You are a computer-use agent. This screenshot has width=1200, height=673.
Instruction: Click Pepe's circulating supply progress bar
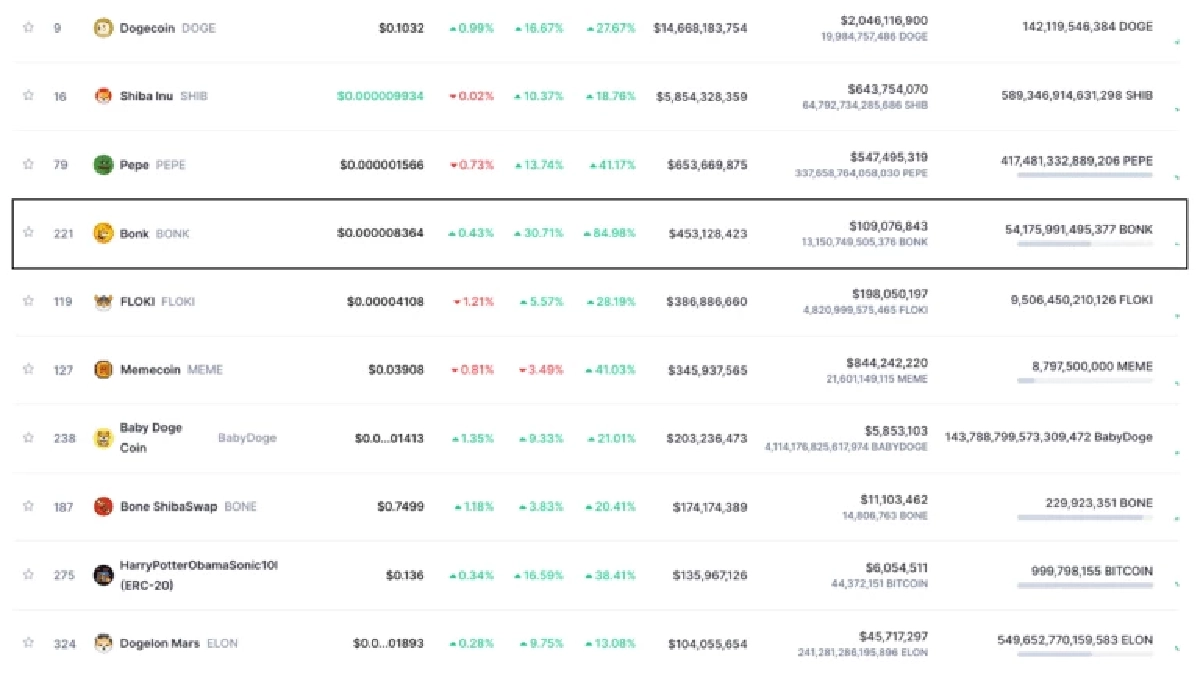point(1084,176)
